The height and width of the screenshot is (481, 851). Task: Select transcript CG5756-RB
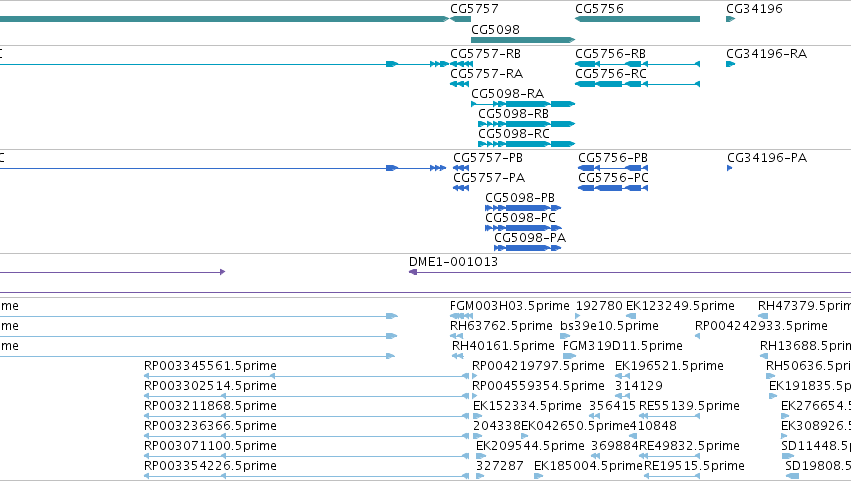click(x=611, y=54)
